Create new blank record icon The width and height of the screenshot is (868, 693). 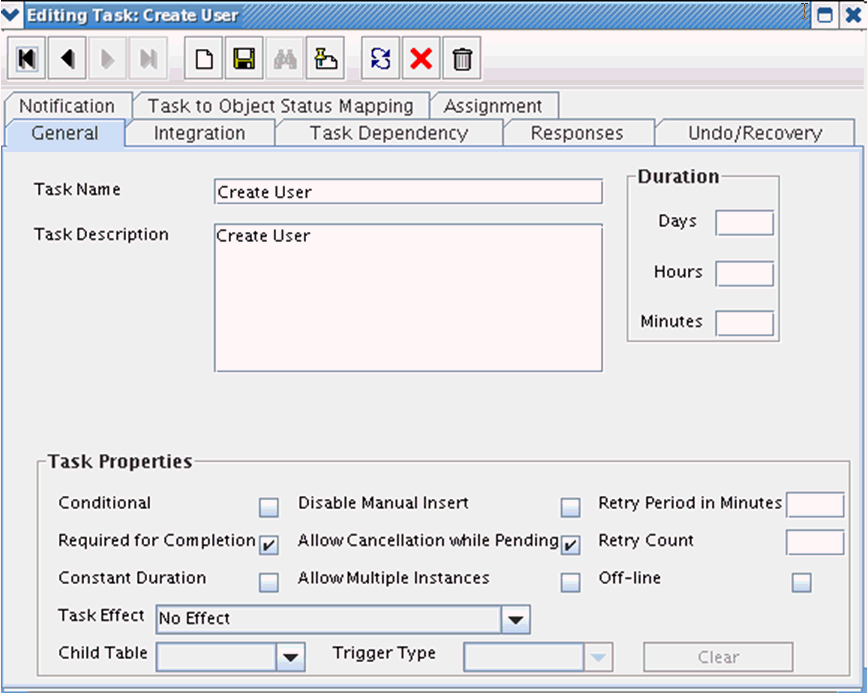tap(204, 58)
